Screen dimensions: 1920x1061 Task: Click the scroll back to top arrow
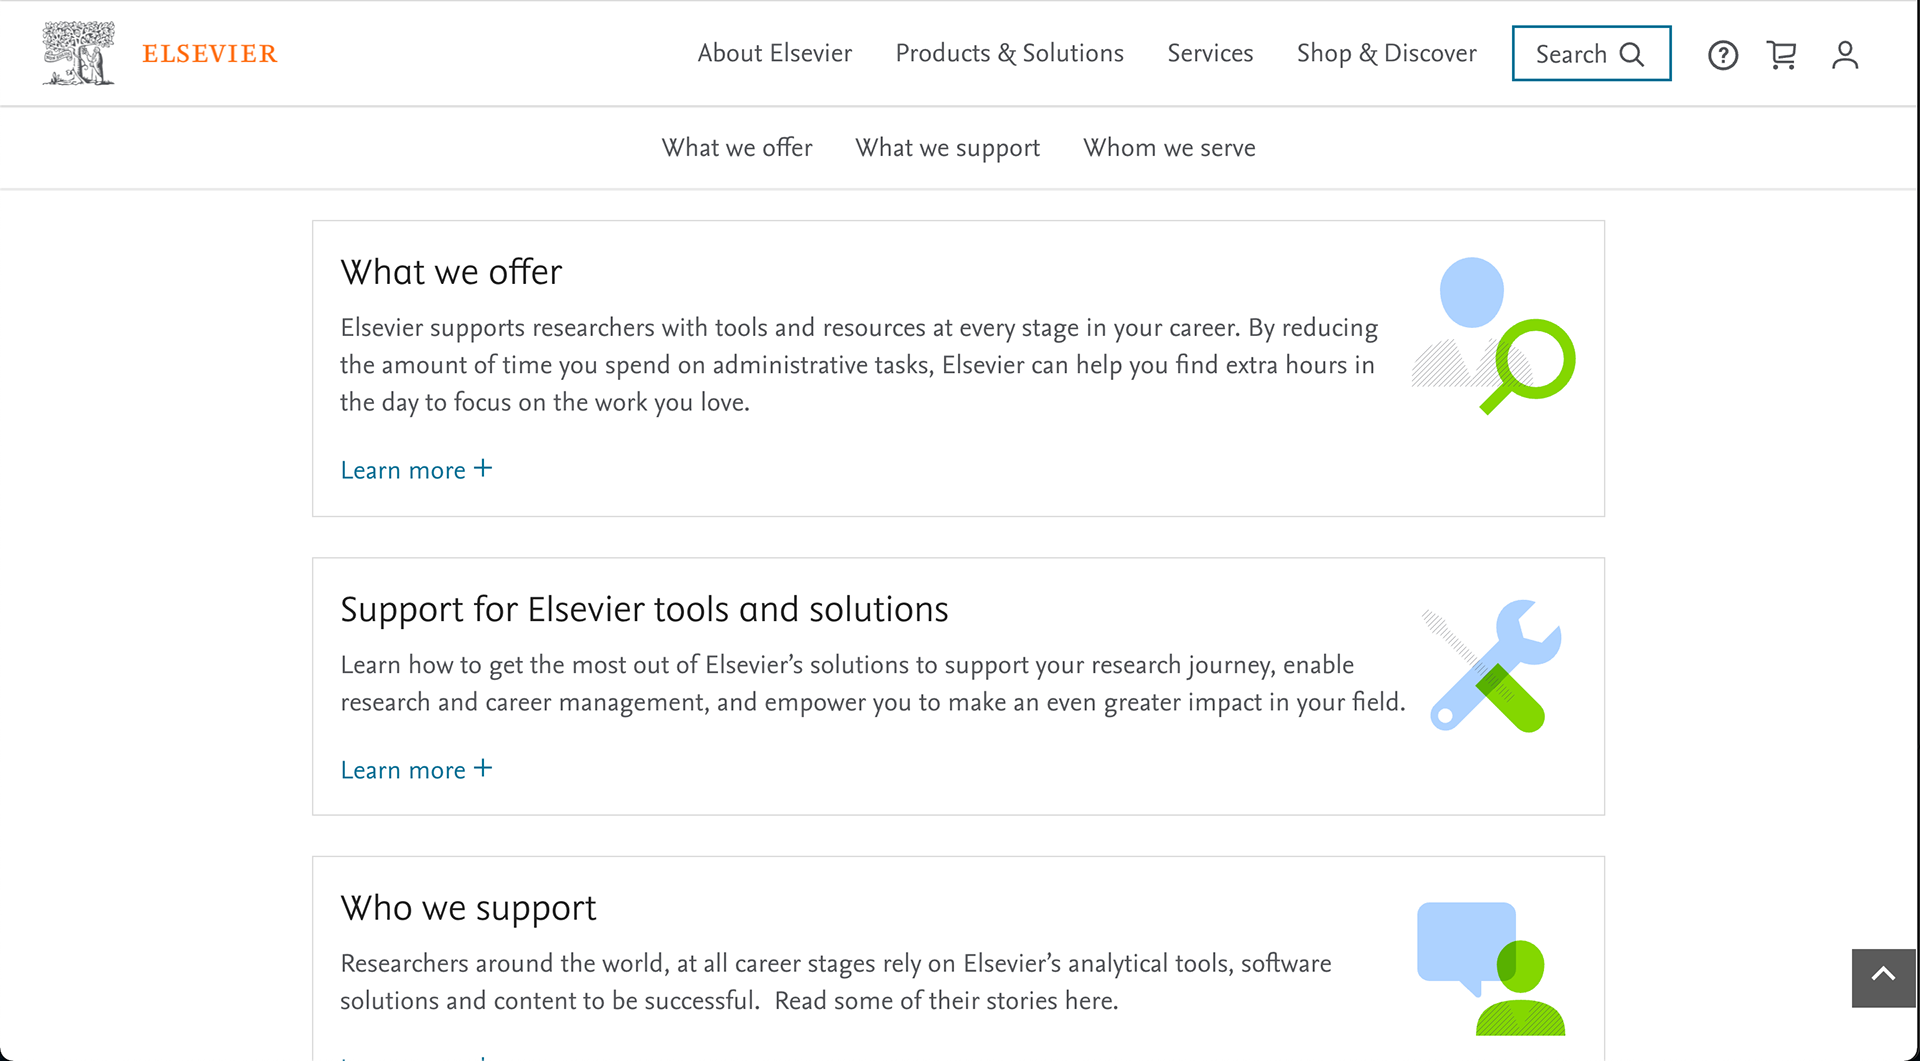(1883, 977)
